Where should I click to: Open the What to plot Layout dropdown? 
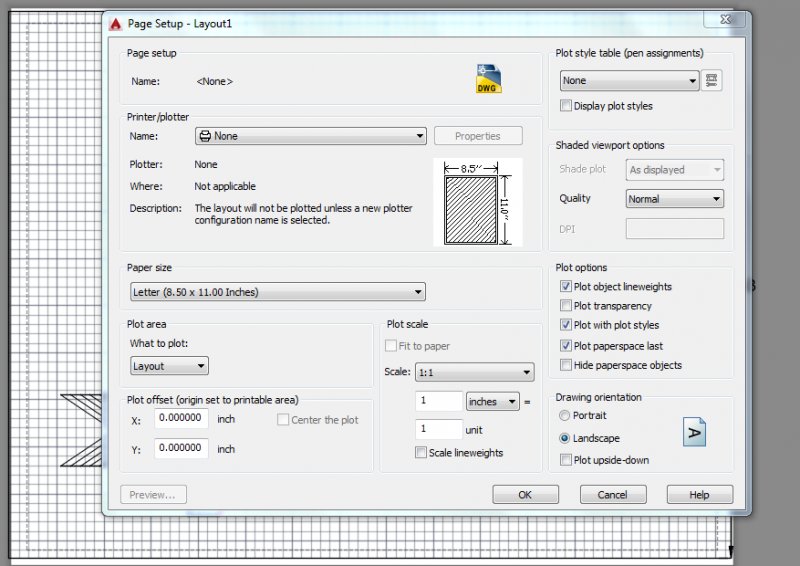pos(169,366)
